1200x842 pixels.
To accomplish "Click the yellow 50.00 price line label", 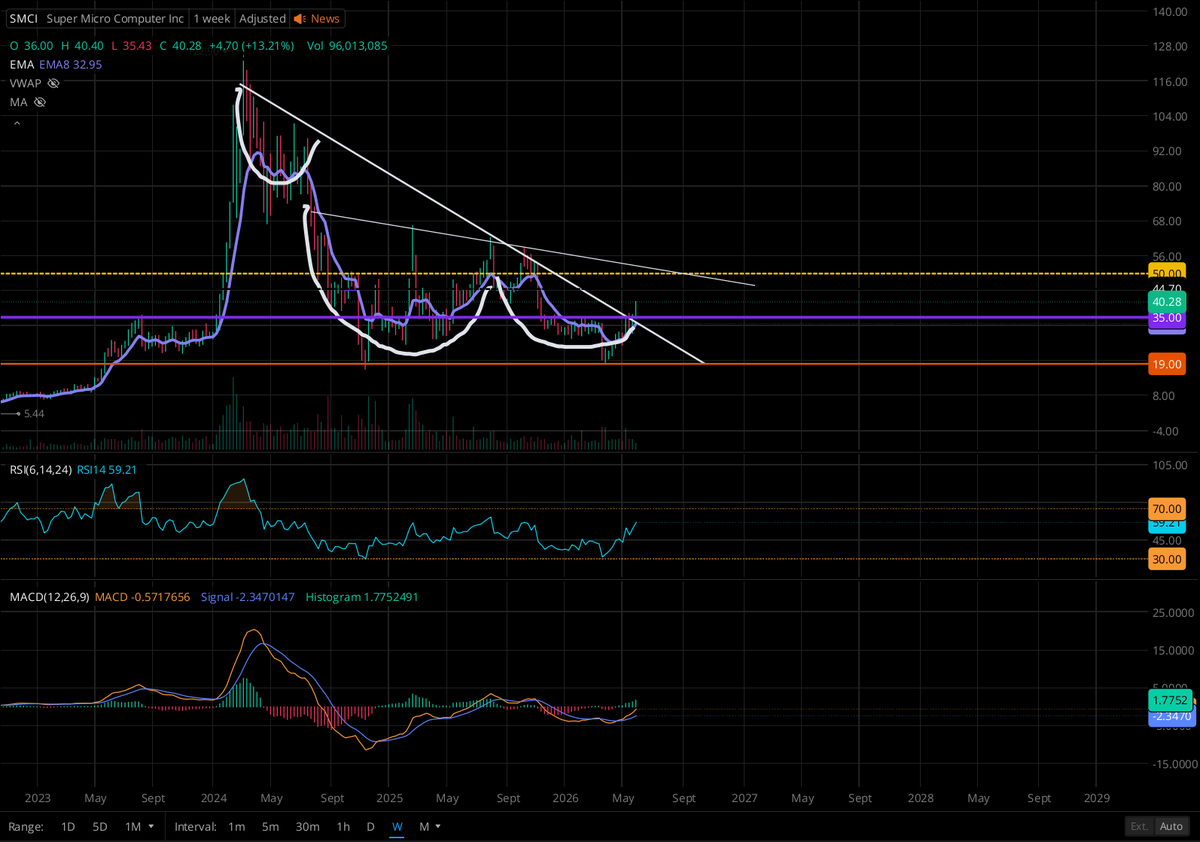I will coord(1168,273).
